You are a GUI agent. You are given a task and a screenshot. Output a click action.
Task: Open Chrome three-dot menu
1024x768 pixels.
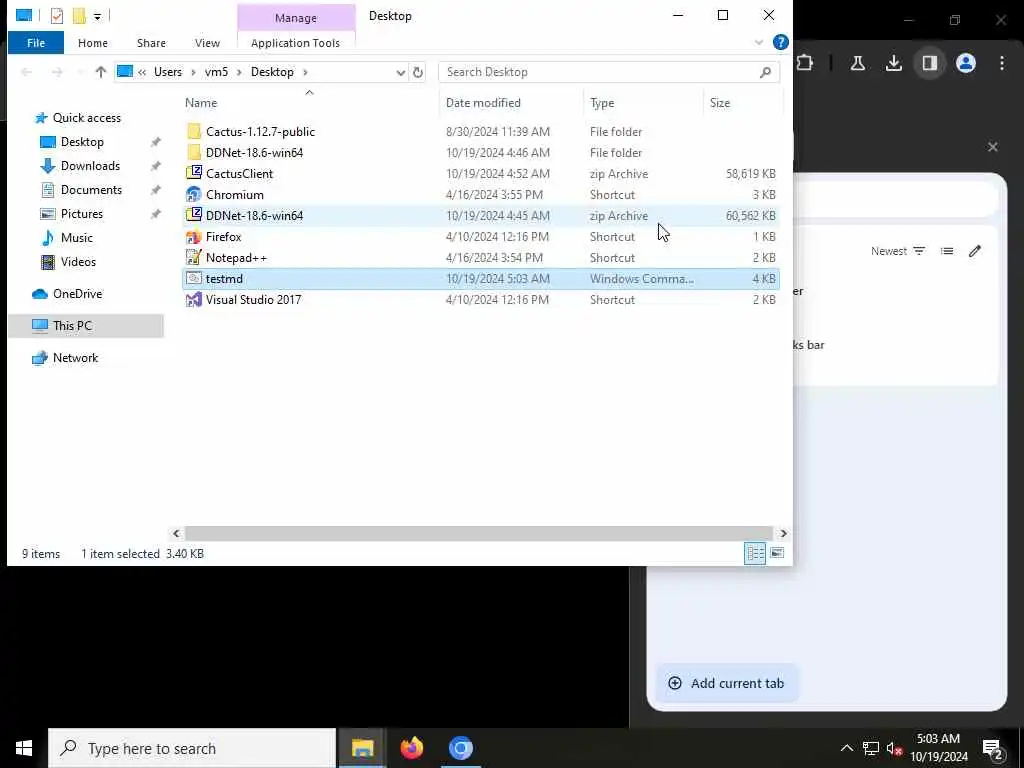coord(1002,63)
